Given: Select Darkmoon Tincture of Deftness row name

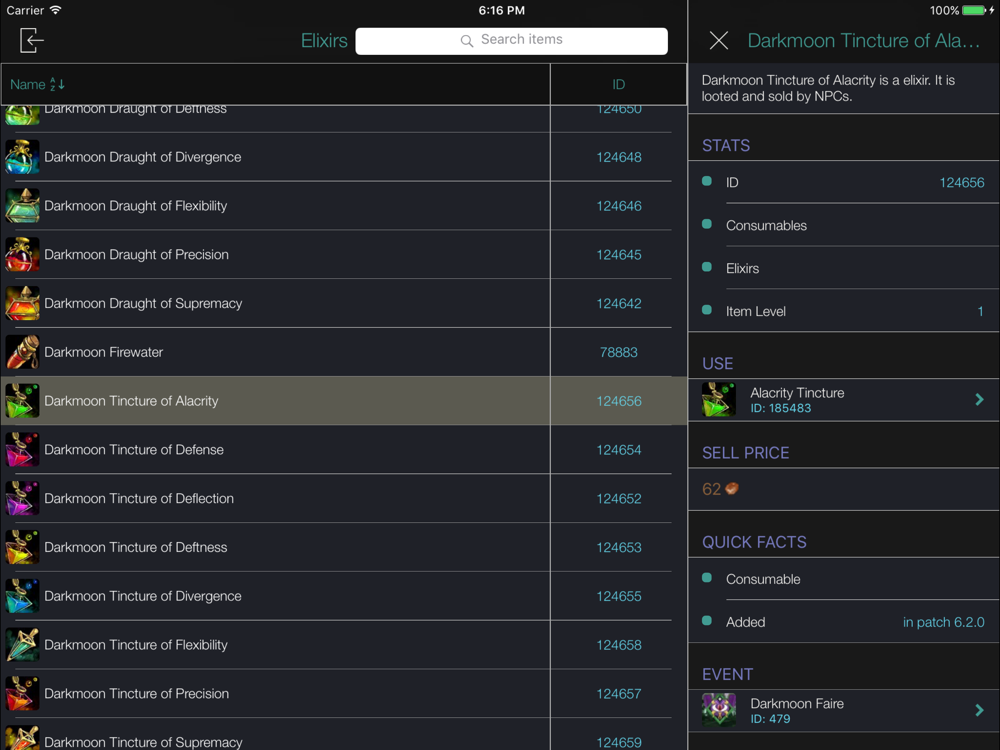Looking at the screenshot, I should 136,547.
